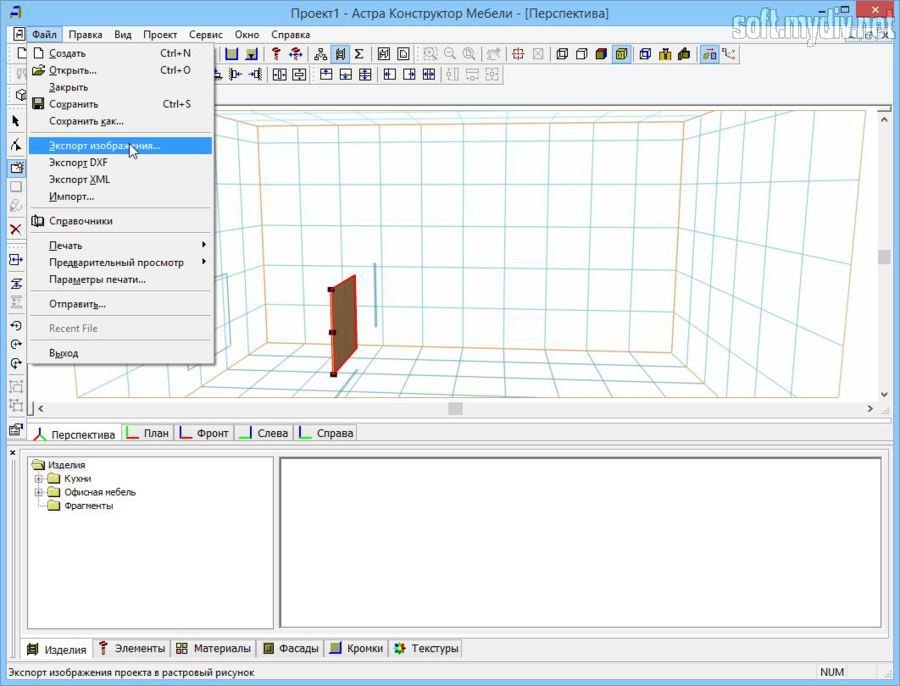Screen dimensions: 900x686
Task: Expand the Офисная мебель tree node
Action: (39, 492)
